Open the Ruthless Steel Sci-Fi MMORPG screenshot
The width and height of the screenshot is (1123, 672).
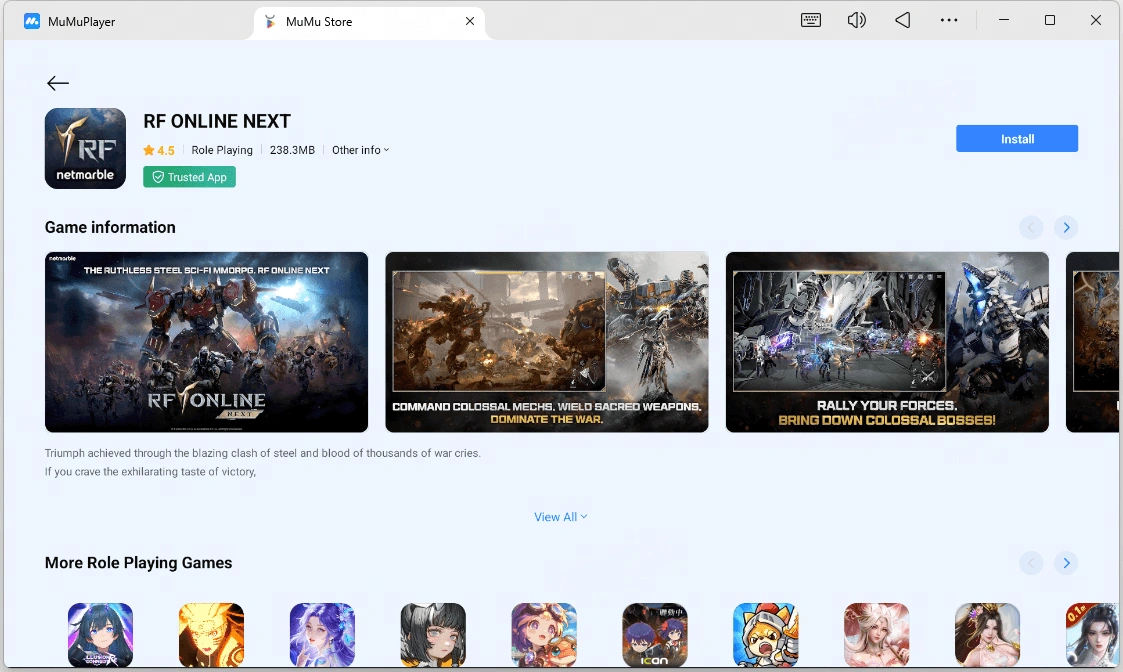click(x=206, y=342)
